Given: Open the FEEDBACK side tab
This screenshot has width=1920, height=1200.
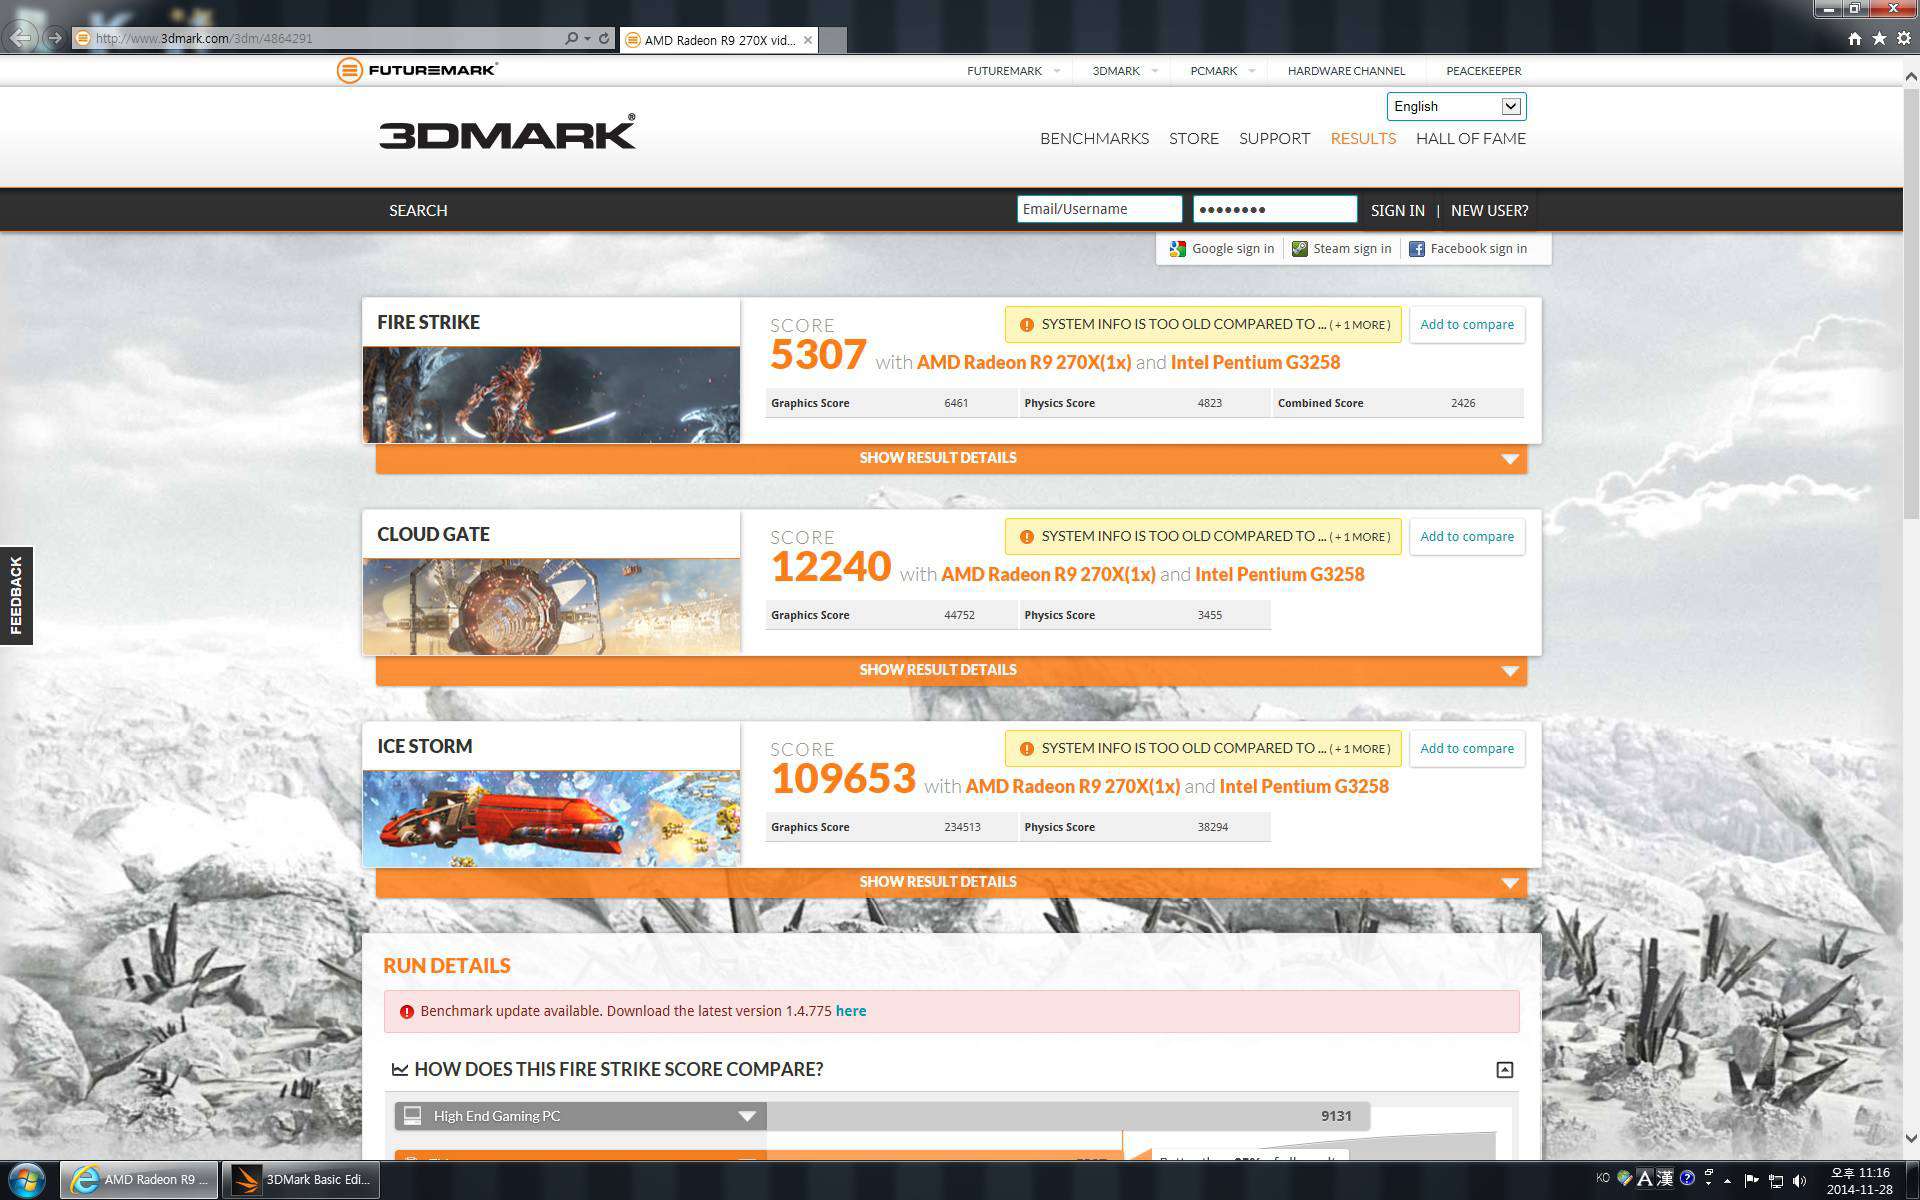Looking at the screenshot, I should point(16,595).
